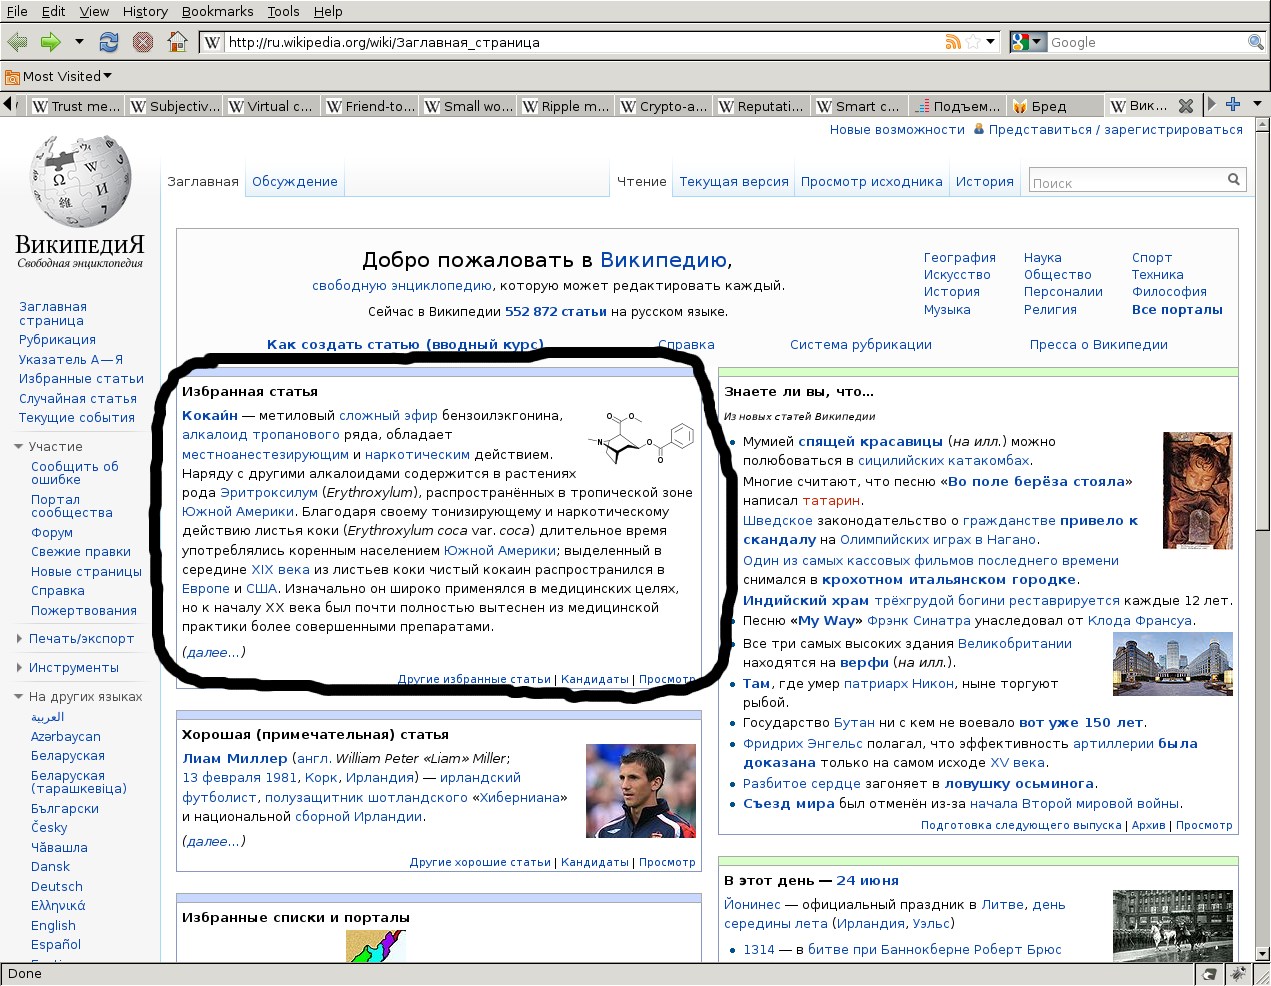Image resolution: width=1271 pixels, height=986 pixels.
Task: Open the Bookmarks menu
Action: tap(217, 11)
